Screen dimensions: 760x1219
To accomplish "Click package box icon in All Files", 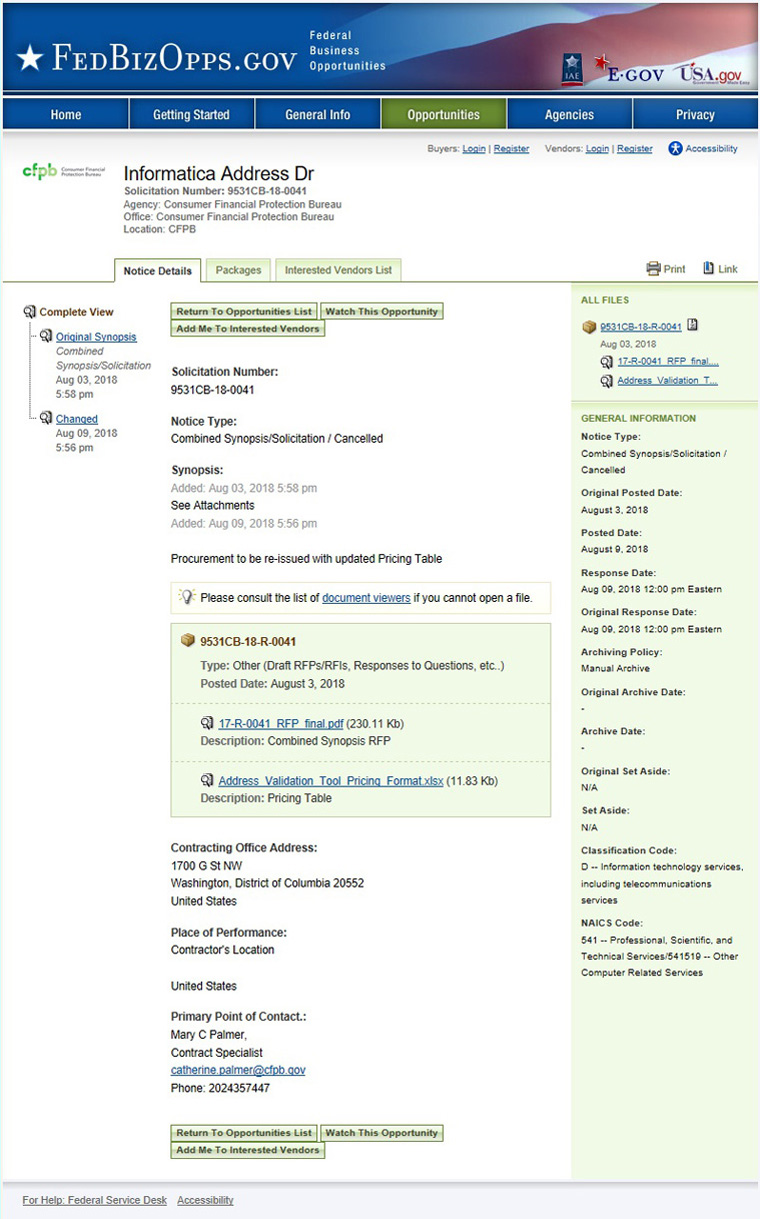I will pos(589,326).
